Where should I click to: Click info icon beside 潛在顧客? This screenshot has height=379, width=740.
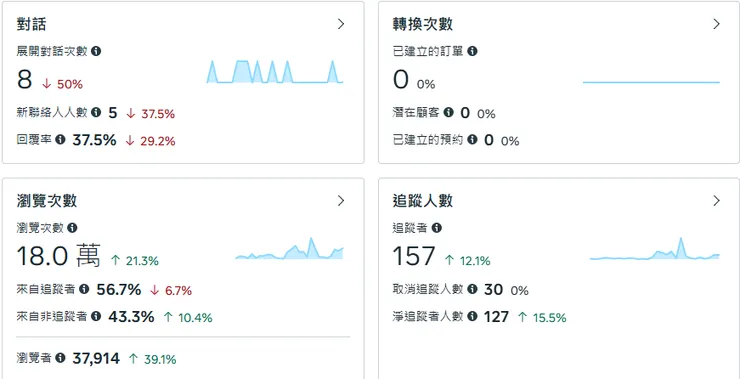tap(448, 112)
